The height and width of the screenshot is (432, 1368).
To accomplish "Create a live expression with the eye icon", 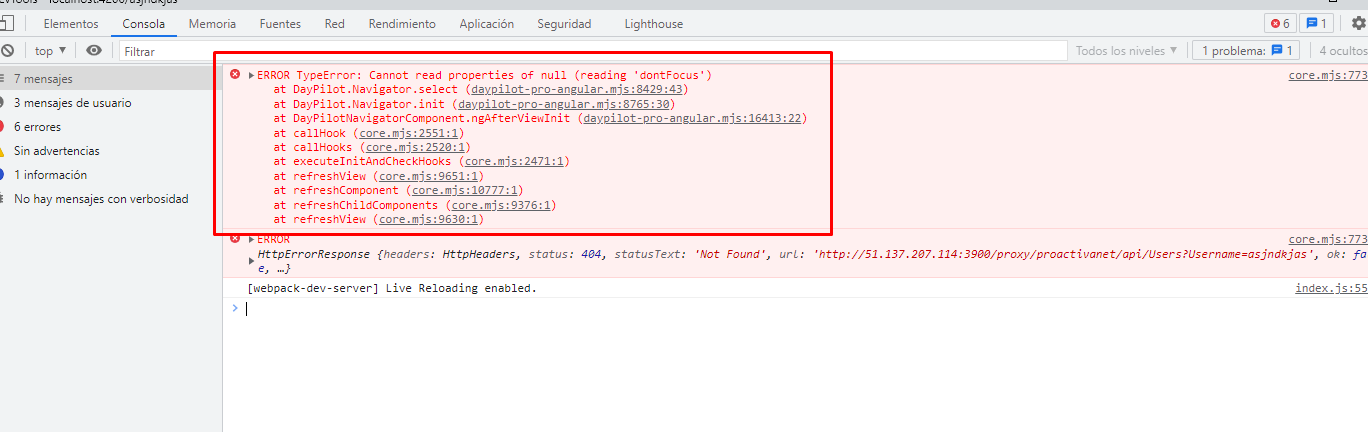I will coord(94,50).
